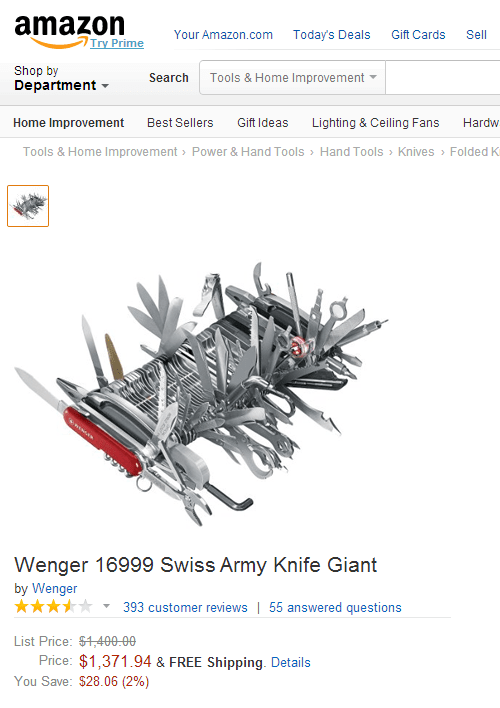Click the star rating icons
The width and height of the screenshot is (500, 708).
click(x=53, y=606)
